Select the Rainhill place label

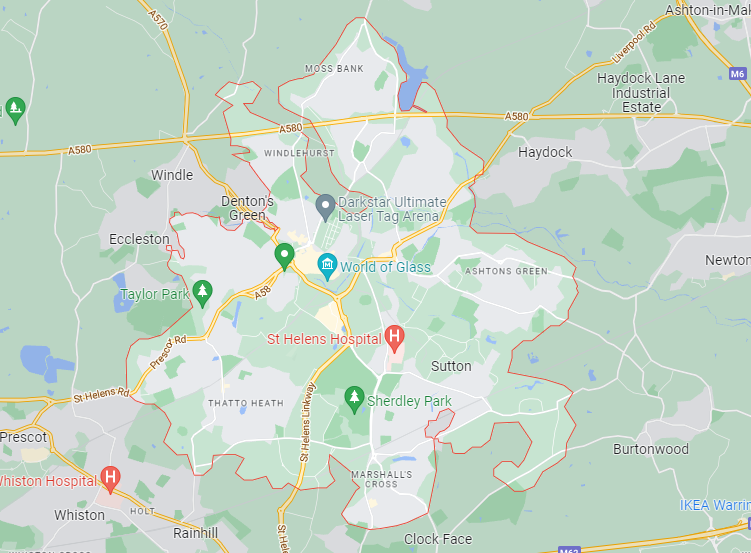click(195, 533)
